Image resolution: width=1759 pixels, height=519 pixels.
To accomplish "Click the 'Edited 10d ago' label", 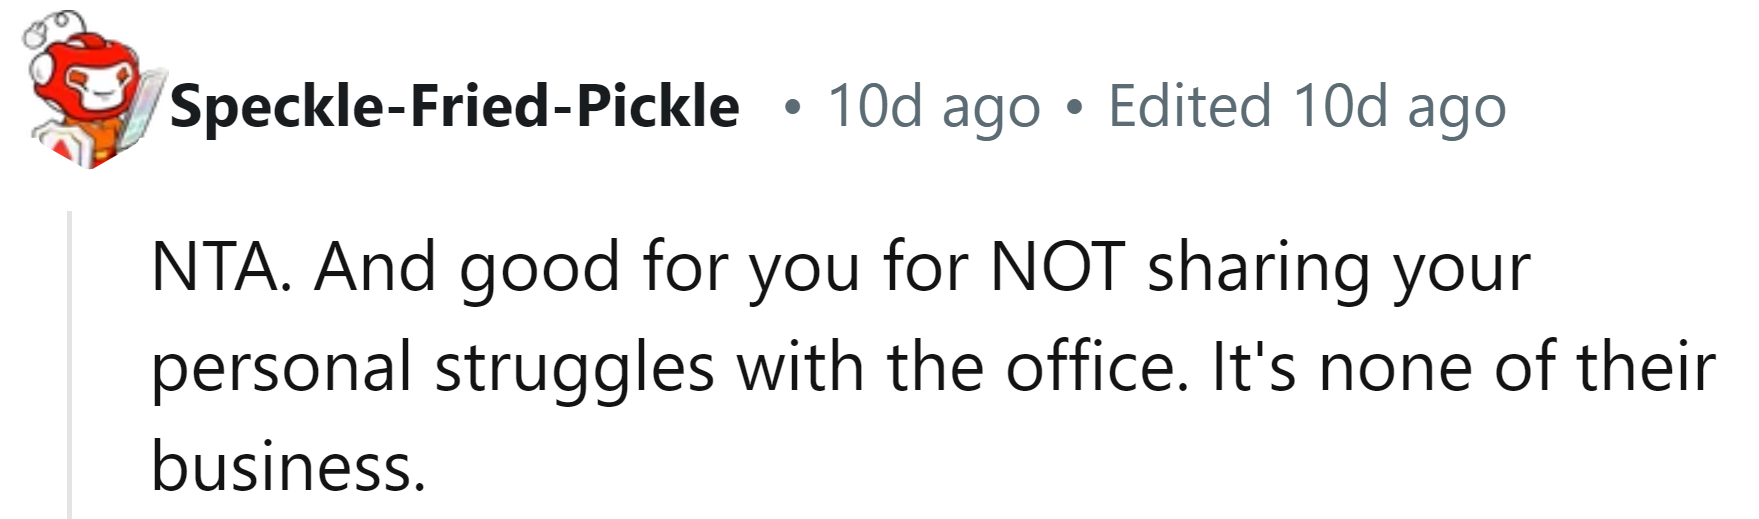I will coord(1306,106).
